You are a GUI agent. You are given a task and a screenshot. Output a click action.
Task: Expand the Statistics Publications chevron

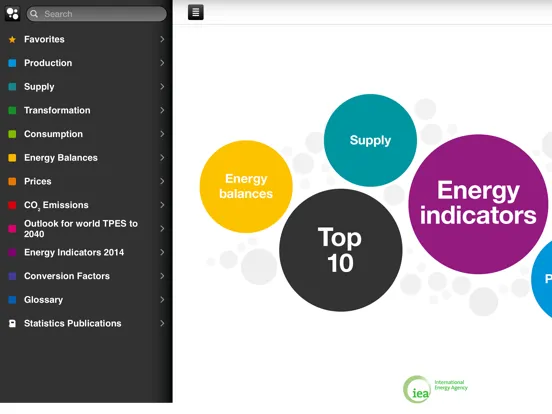(x=162, y=324)
